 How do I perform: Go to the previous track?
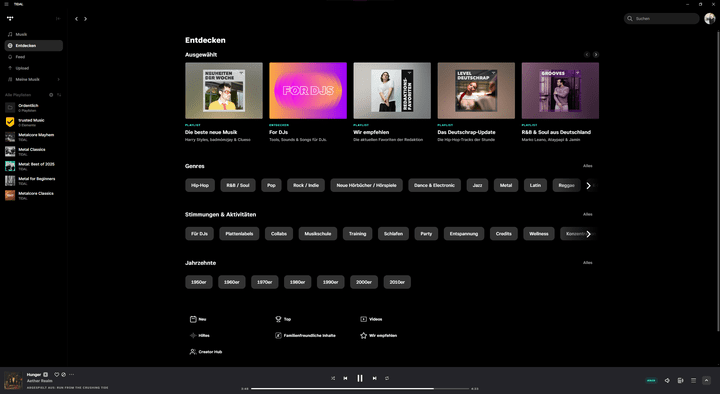(345, 378)
